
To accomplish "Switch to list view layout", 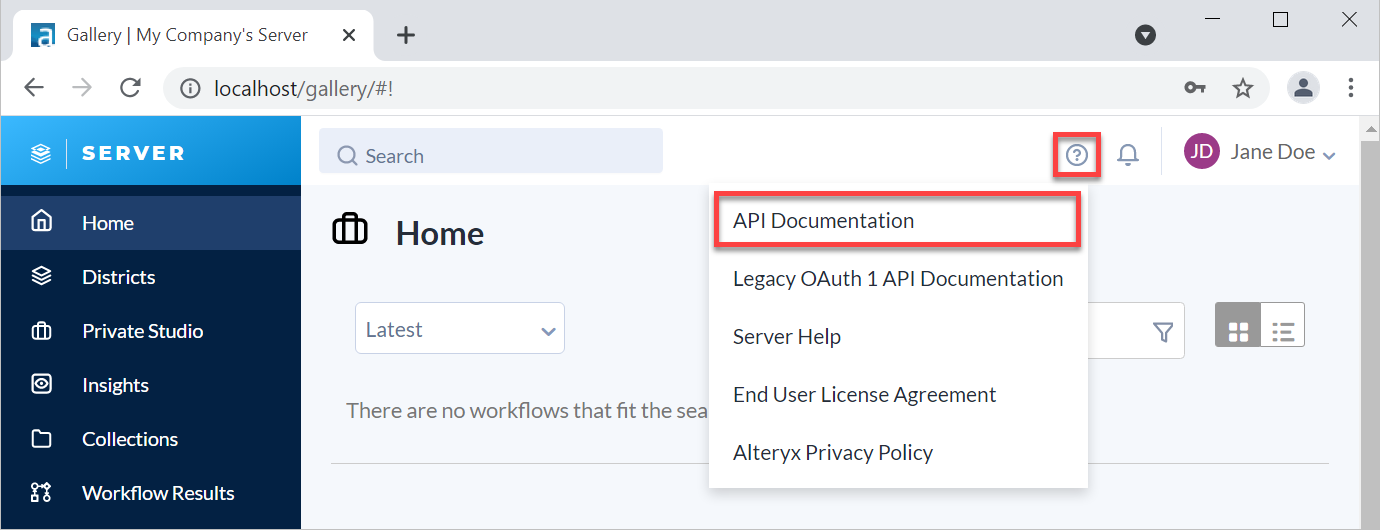I will 1283,331.
